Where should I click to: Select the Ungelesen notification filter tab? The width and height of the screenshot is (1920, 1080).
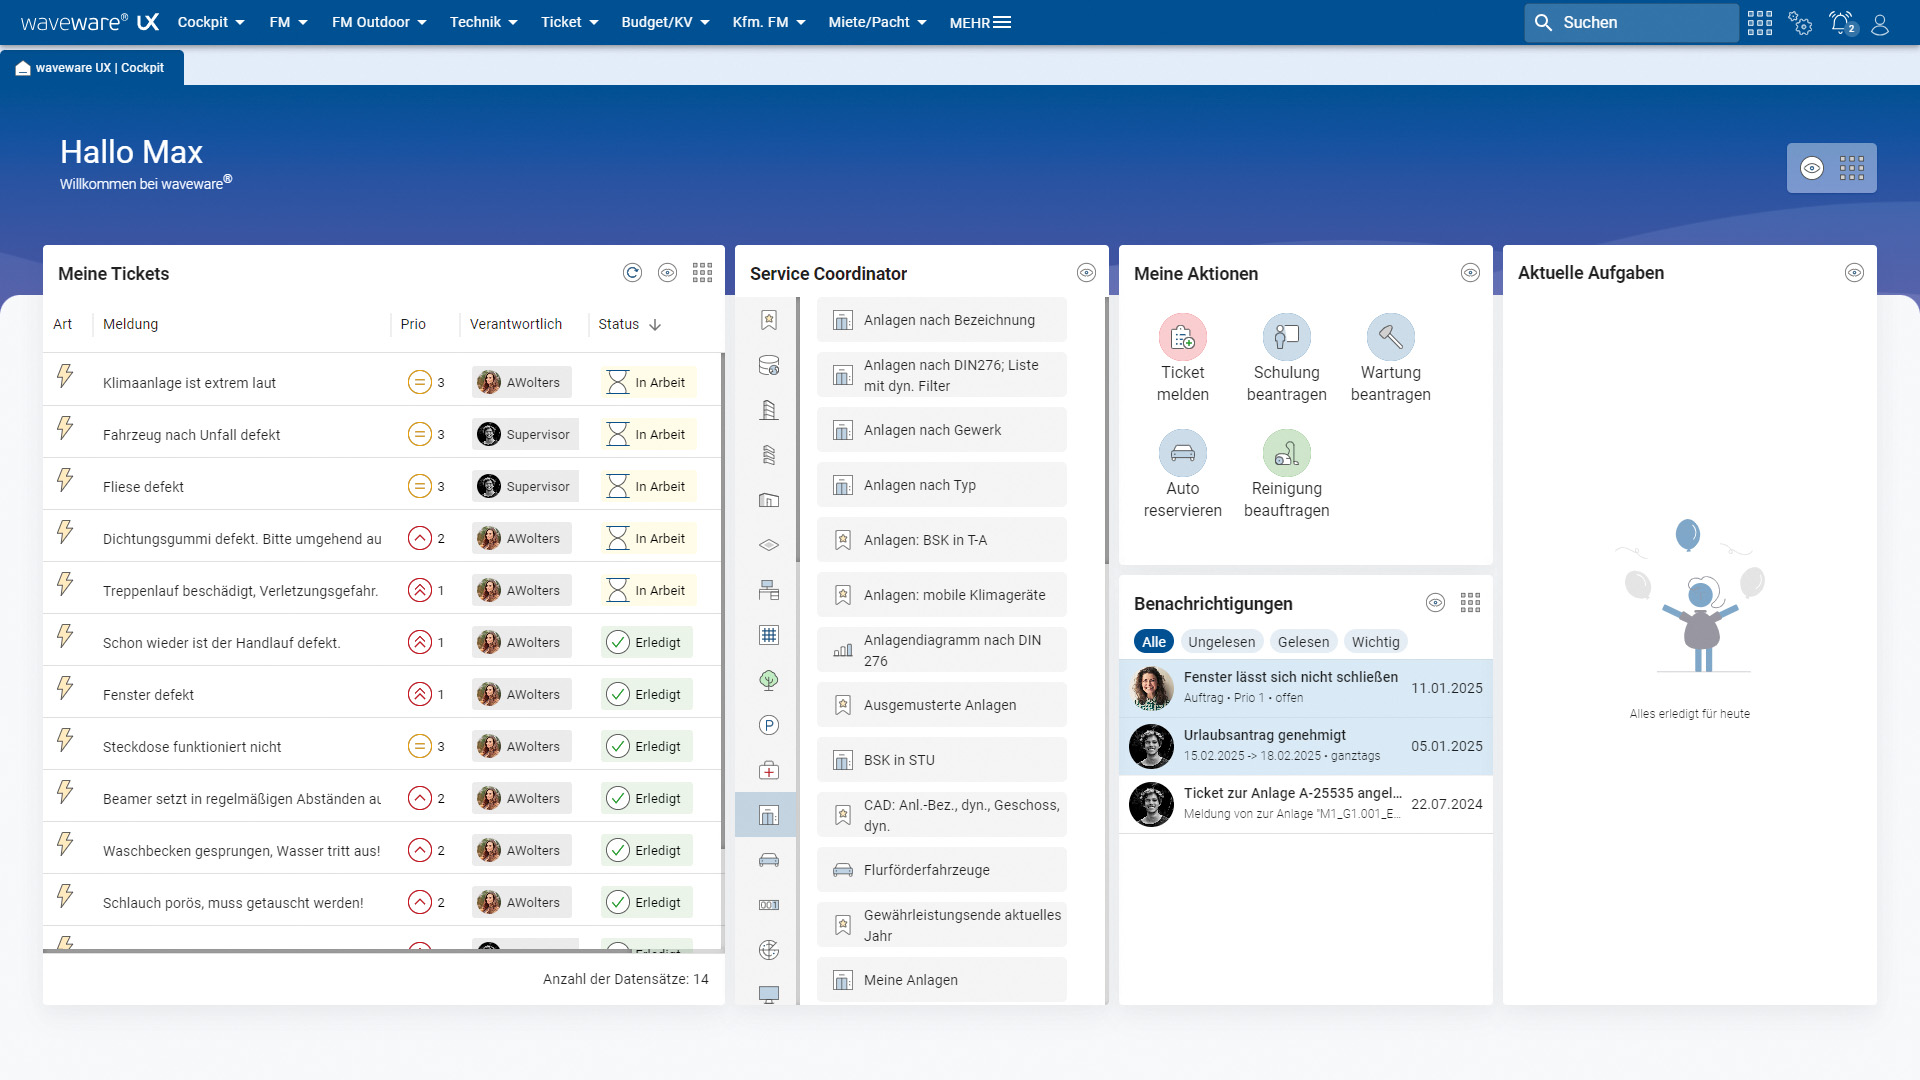pos(1221,642)
